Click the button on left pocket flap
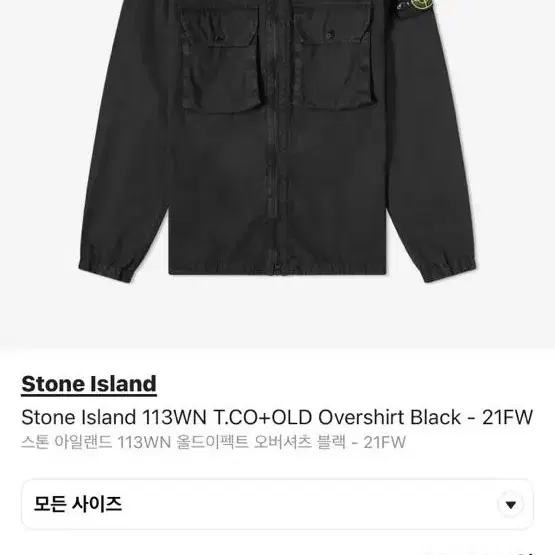Screen dimensions: 555x555 (219, 36)
